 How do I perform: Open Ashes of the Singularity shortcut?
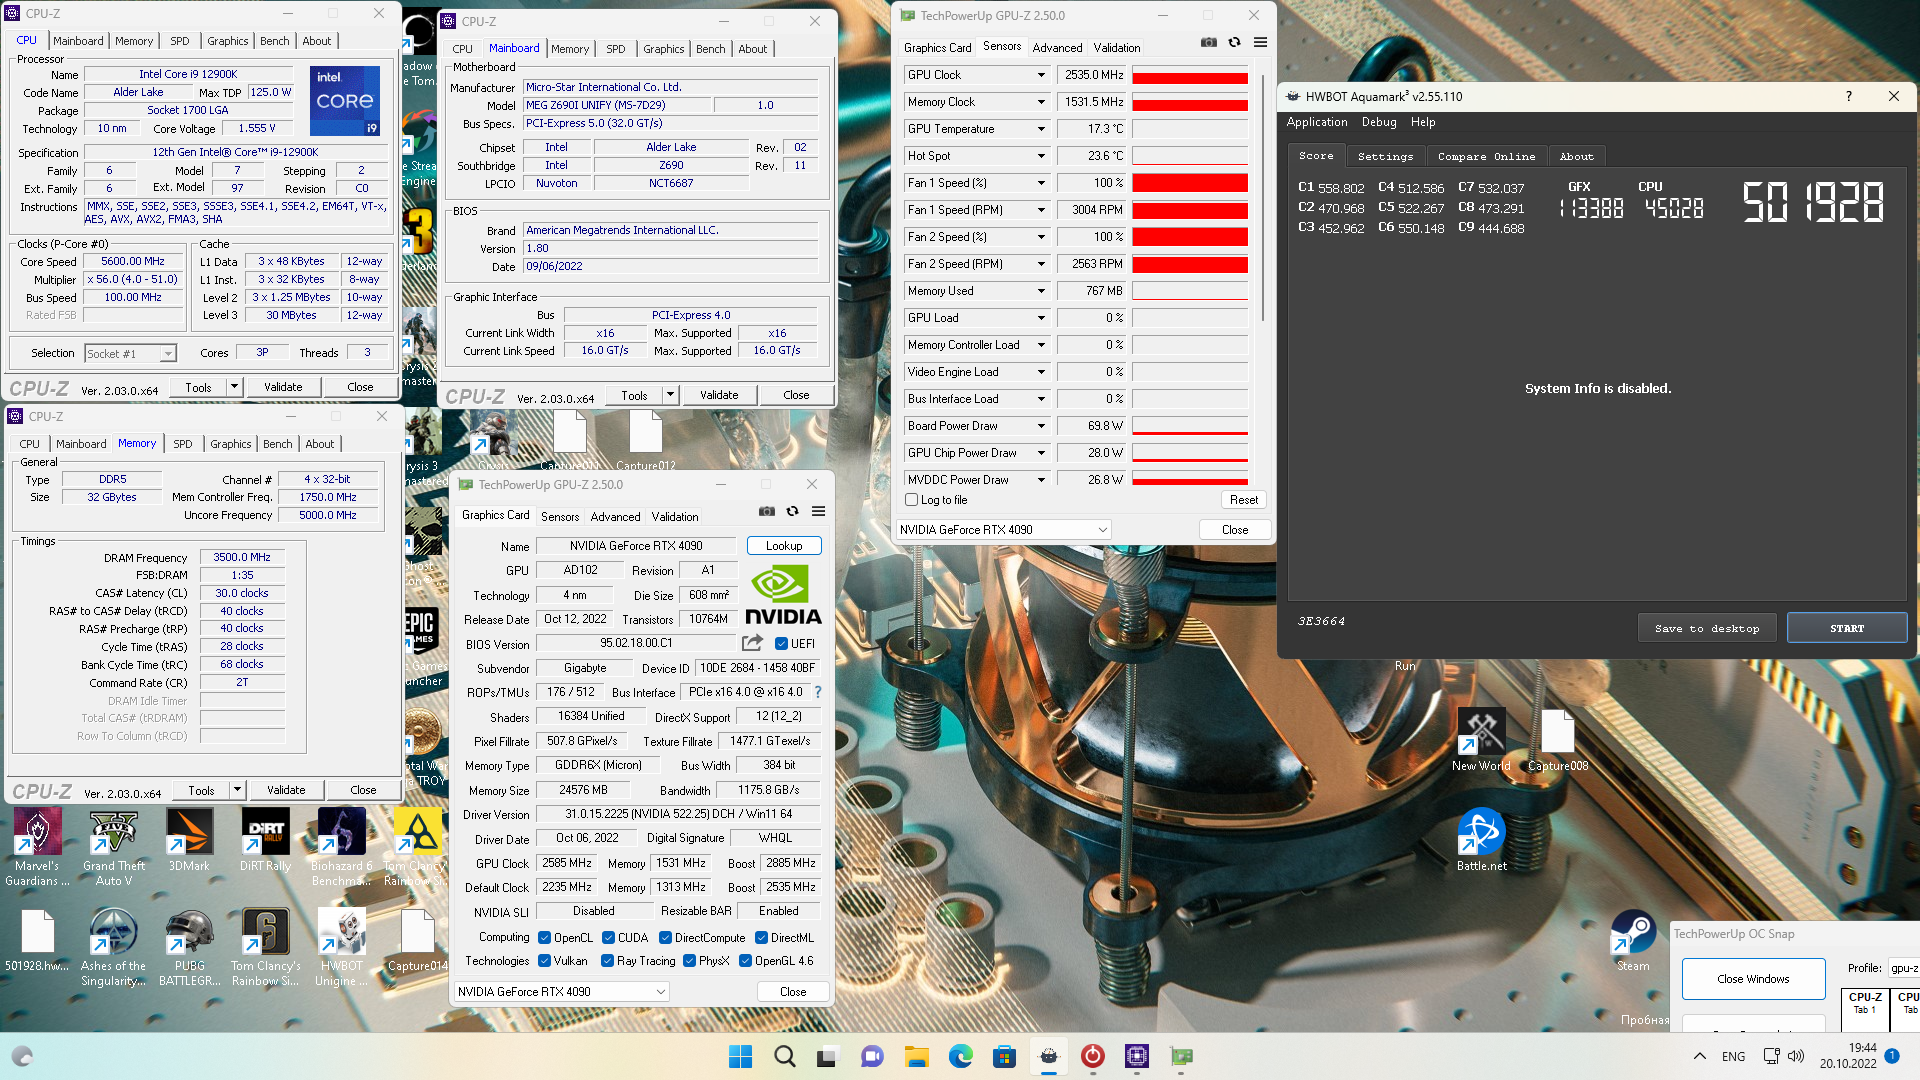click(x=113, y=946)
